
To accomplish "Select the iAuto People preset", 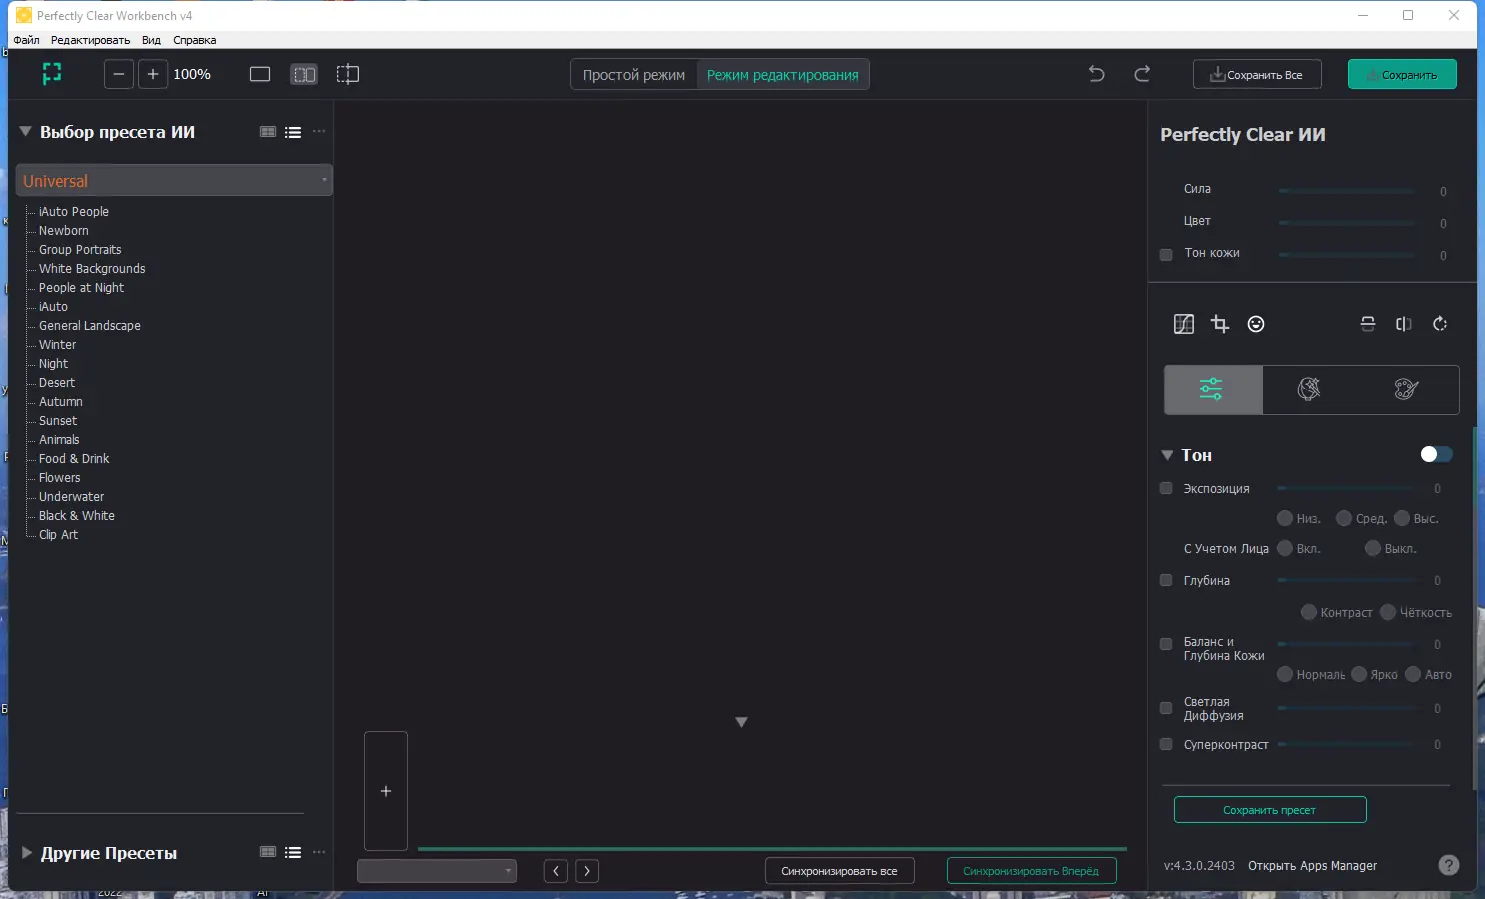I will [x=74, y=212].
